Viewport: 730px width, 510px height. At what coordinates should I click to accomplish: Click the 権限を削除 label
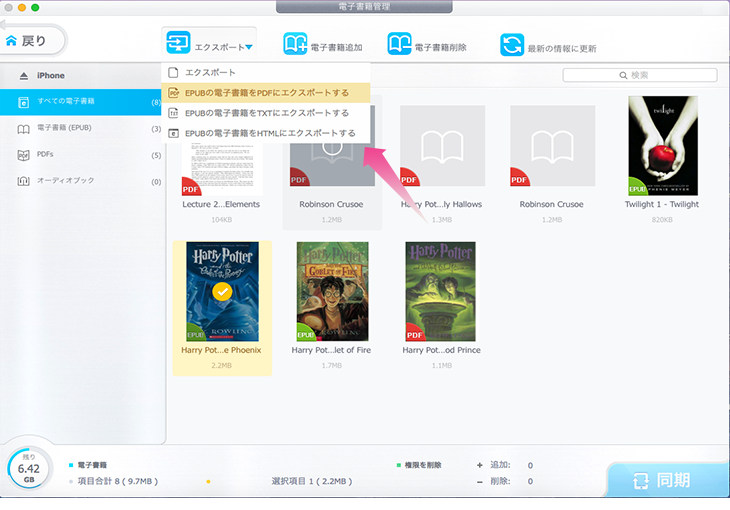click(x=423, y=465)
